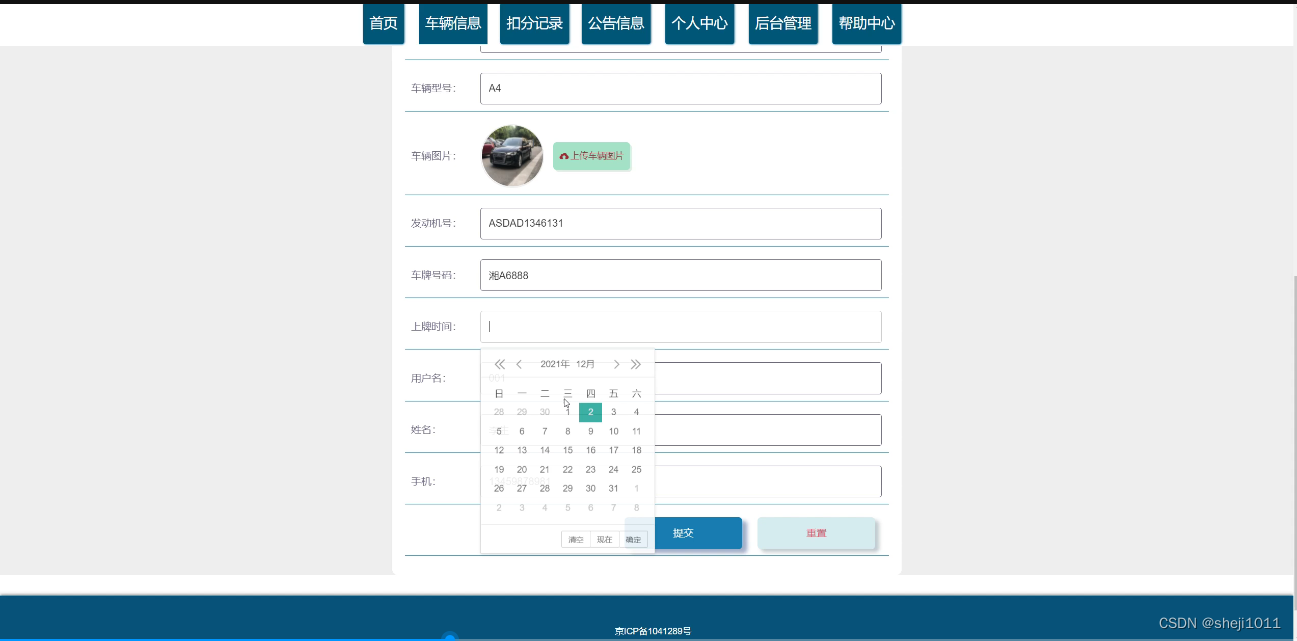1297x641 pixels.
Task: Select December 2 in the calendar
Action: [590, 411]
